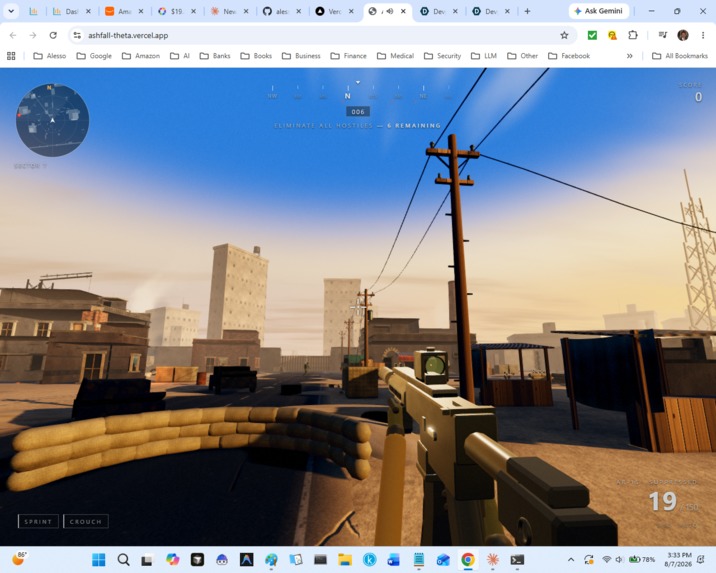The width and height of the screenshot is (716, 573).
Task: Switch to the Amazon browser tab
Action: [x=124, y=11]
